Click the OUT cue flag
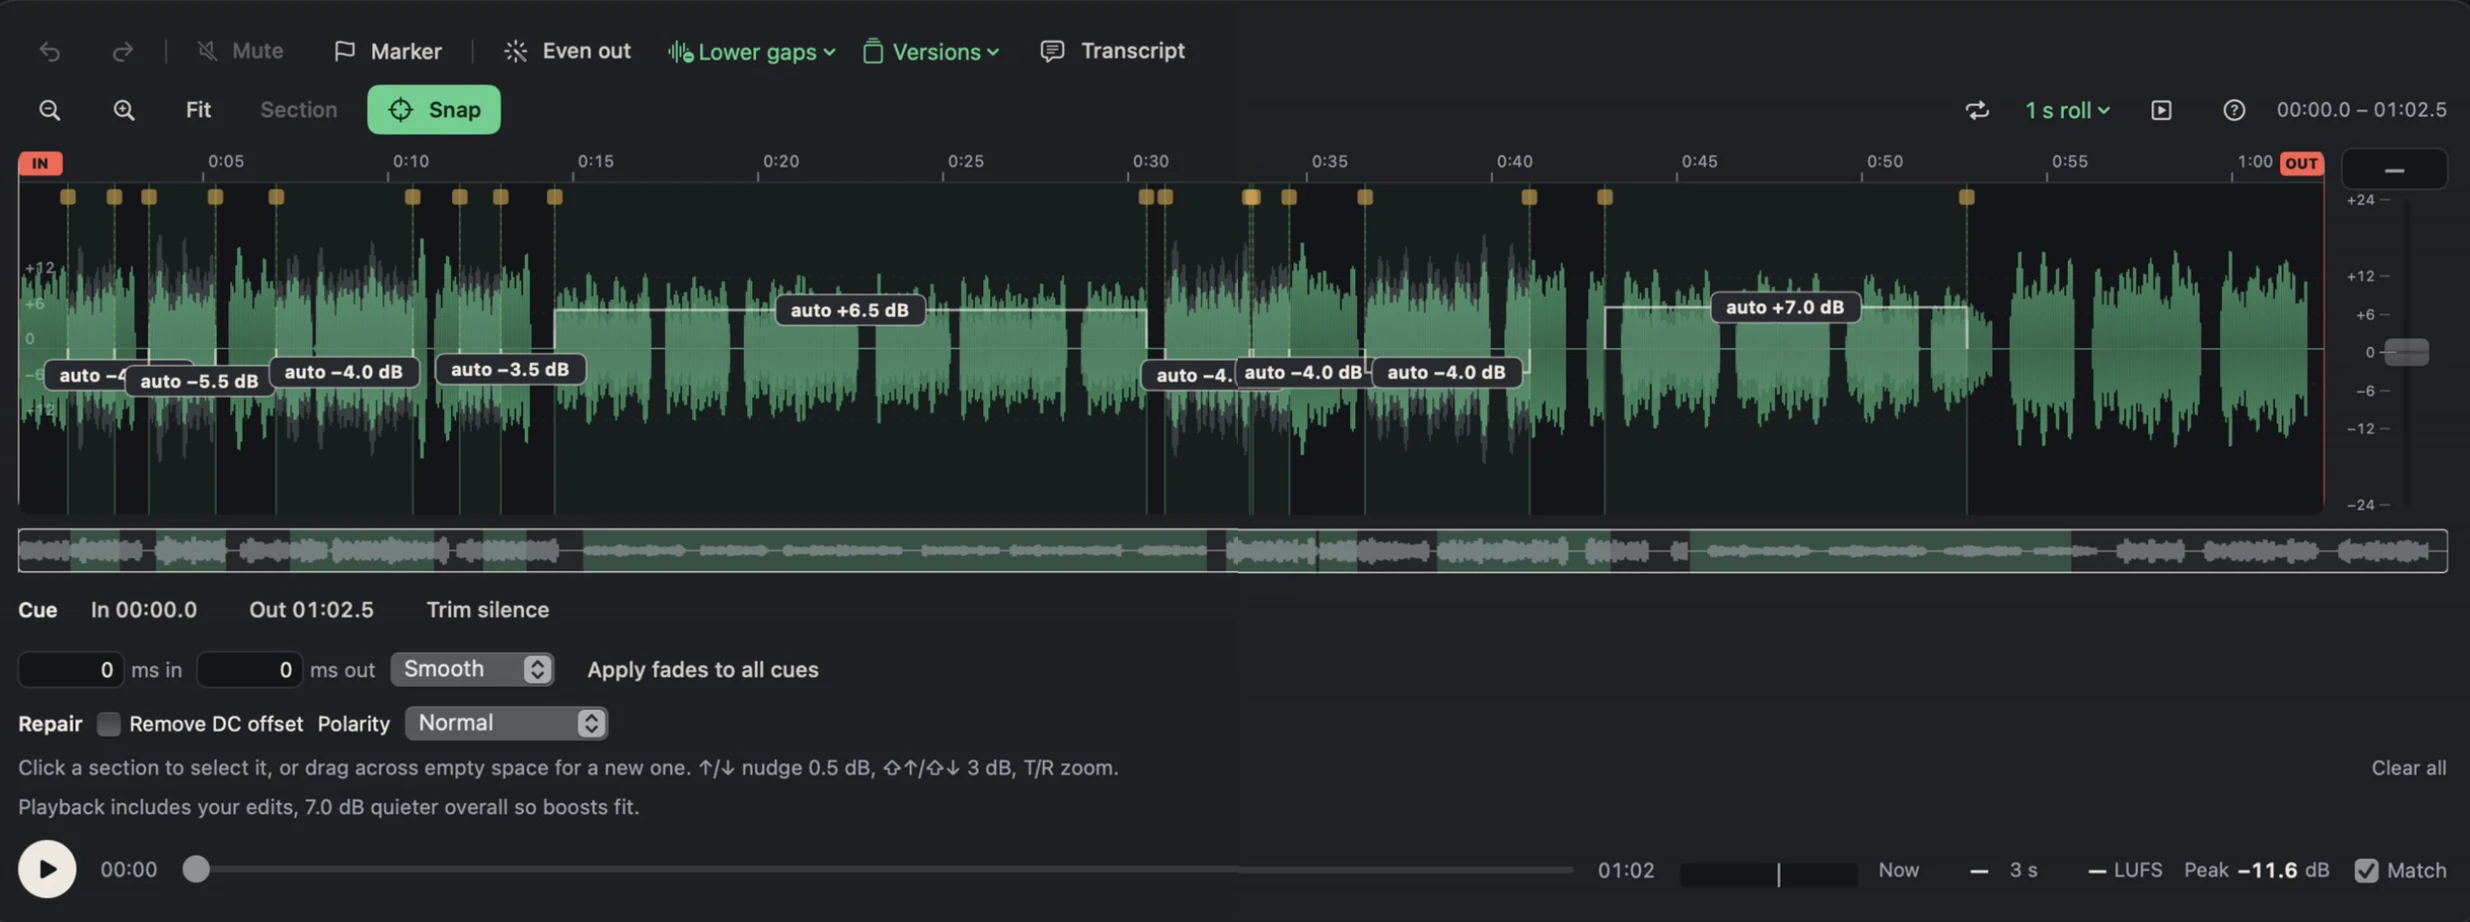2470x922 pixels. click(2301, 163)
